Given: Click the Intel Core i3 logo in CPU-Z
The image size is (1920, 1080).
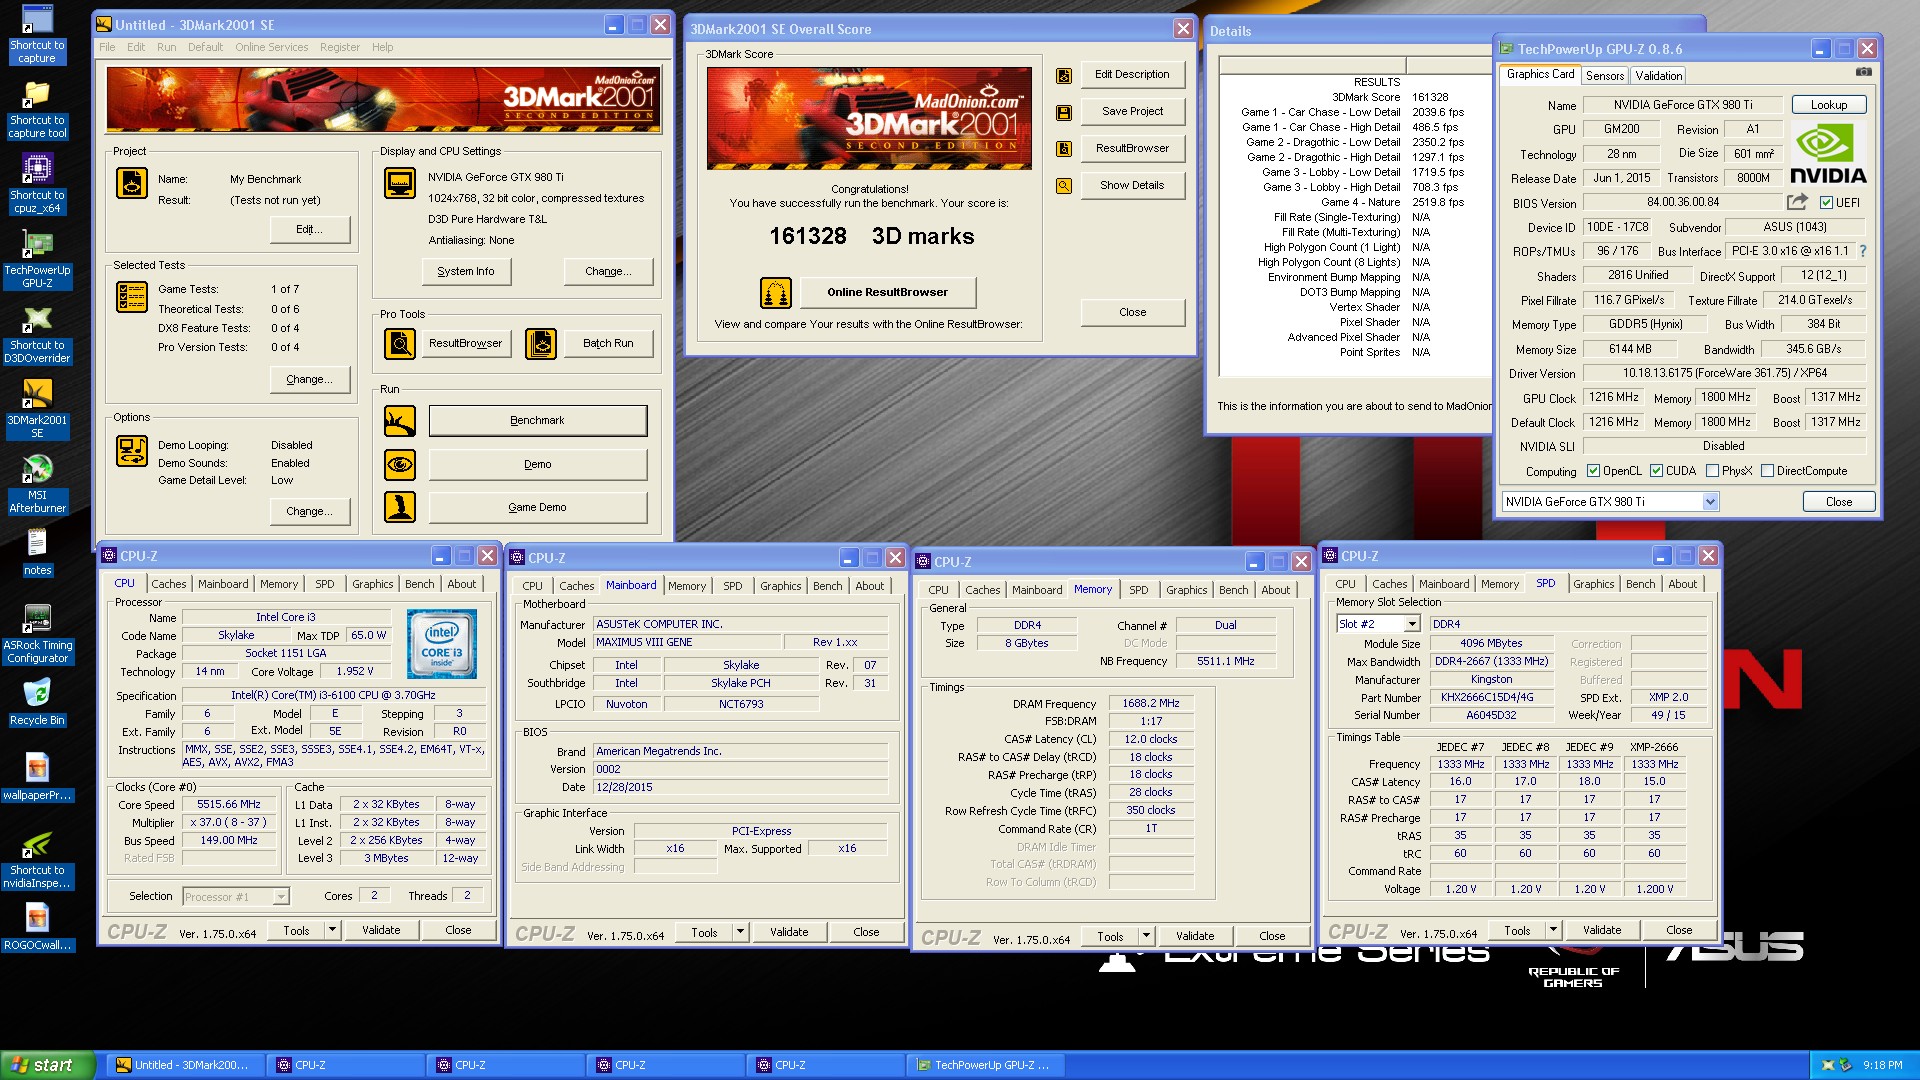Looking at the screenshot, I should pos(441,644).
